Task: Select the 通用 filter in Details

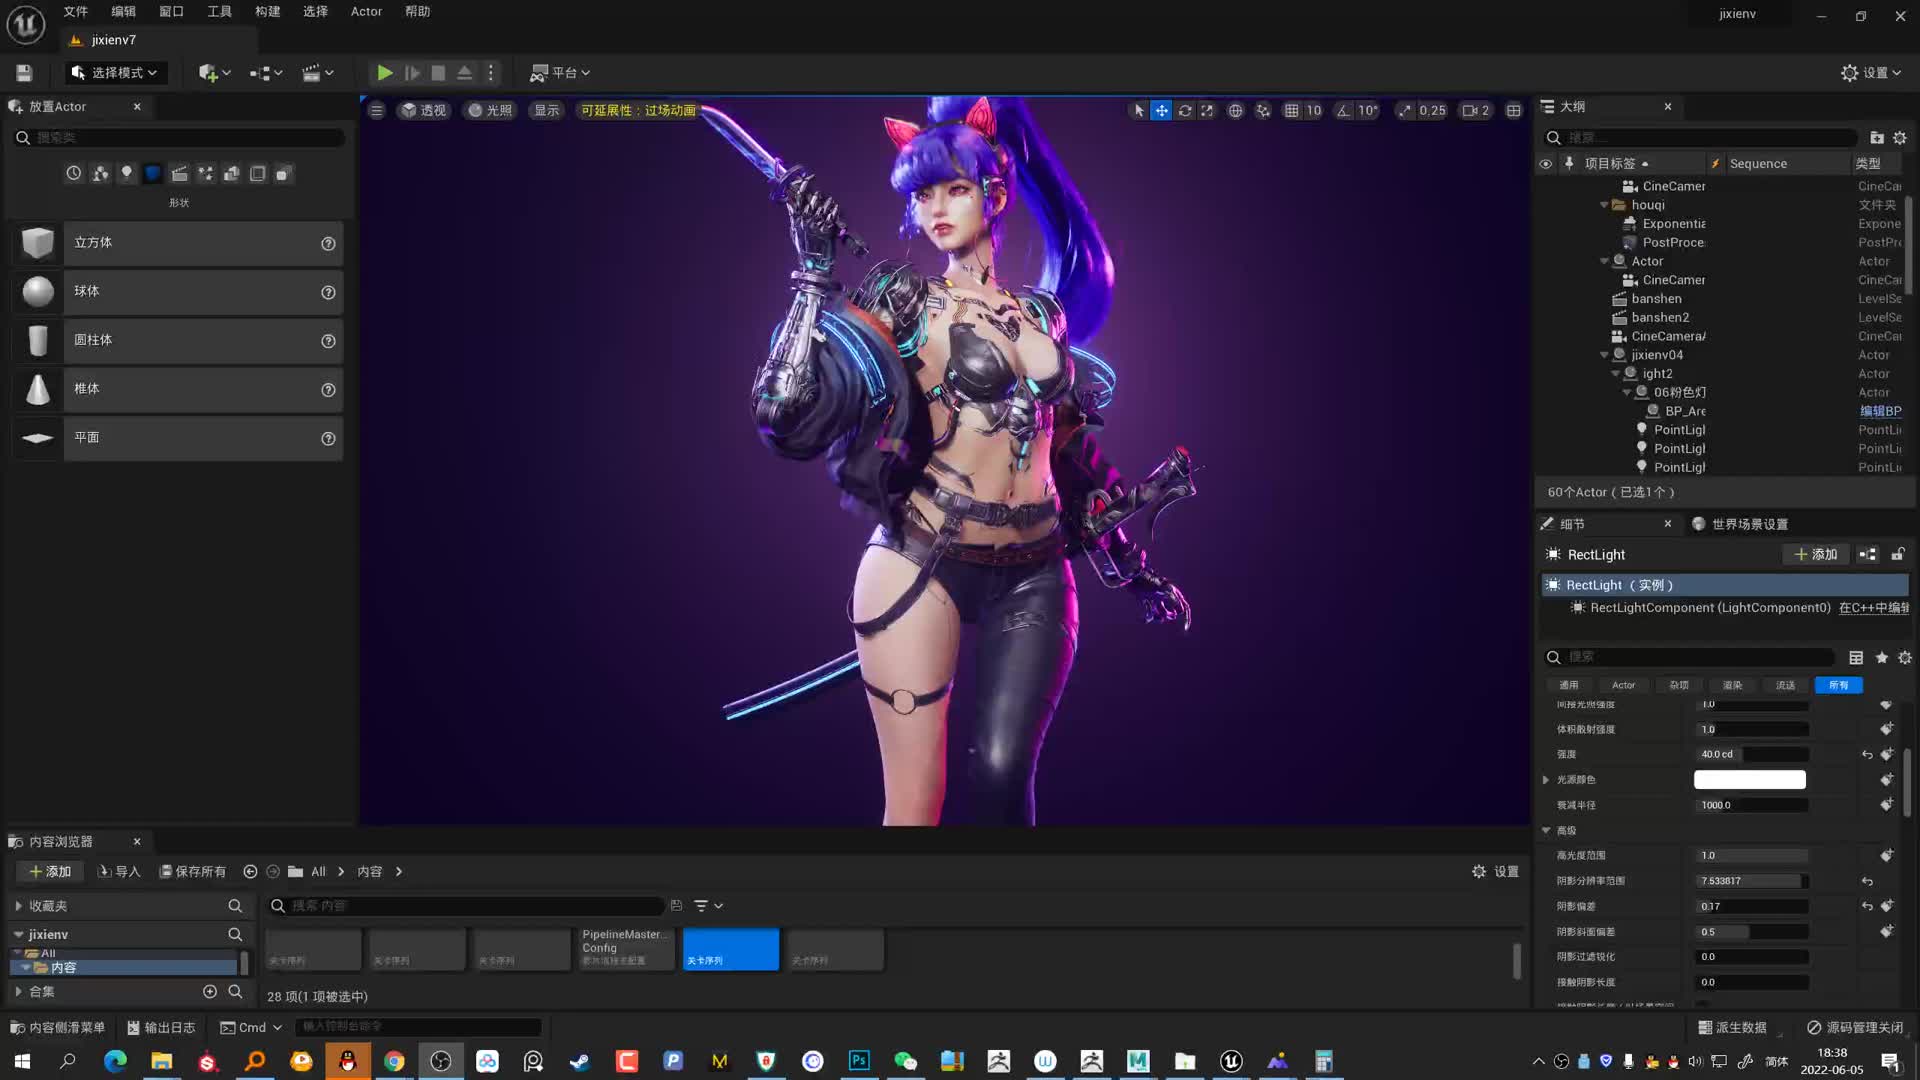Action: (x=1569, y=685)
